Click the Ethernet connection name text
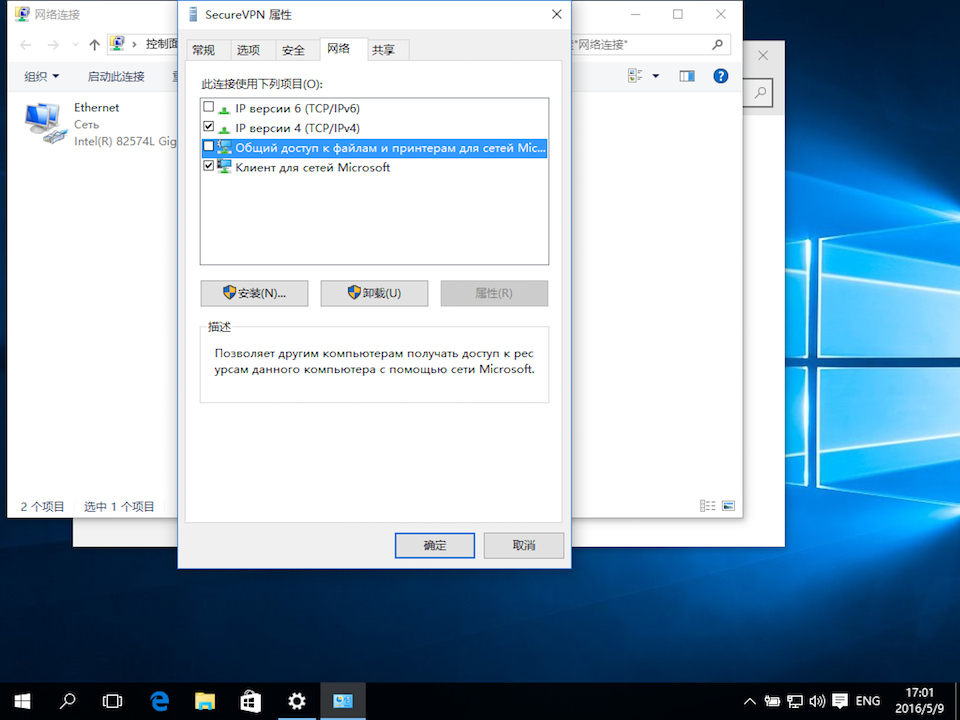The height and width of the screenshot is (720, 960). pyautogui.click(x=97, y=108)
